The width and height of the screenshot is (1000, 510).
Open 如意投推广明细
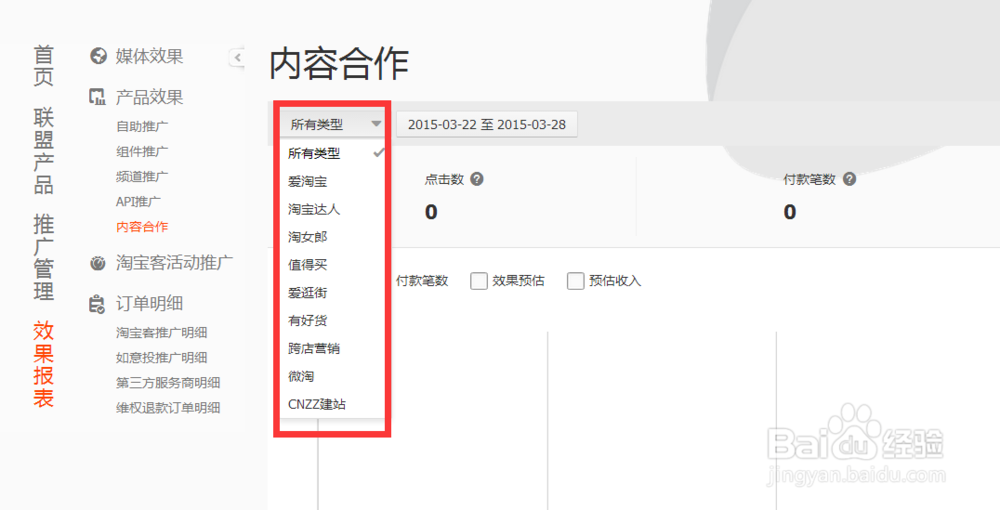(161, 357)
